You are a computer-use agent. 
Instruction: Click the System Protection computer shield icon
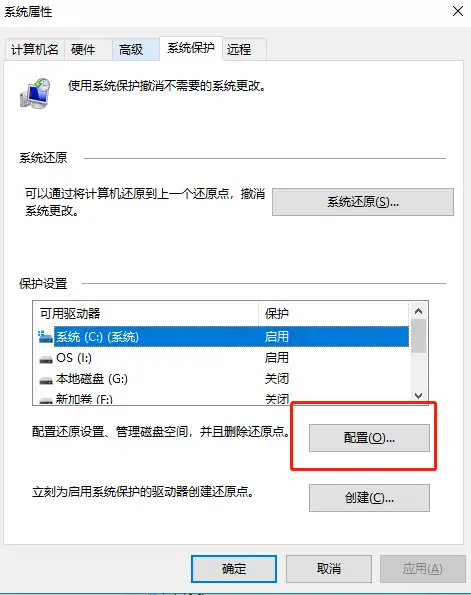[x=35, y=93]
